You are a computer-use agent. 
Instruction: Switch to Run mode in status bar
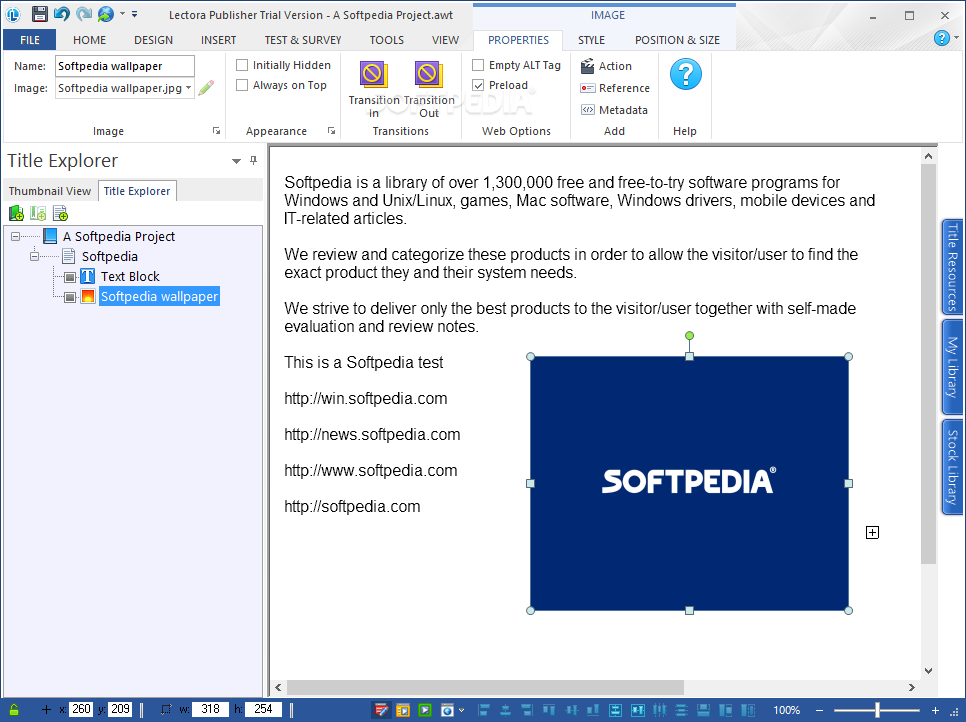pyautogui.click(x=403, y=710)
